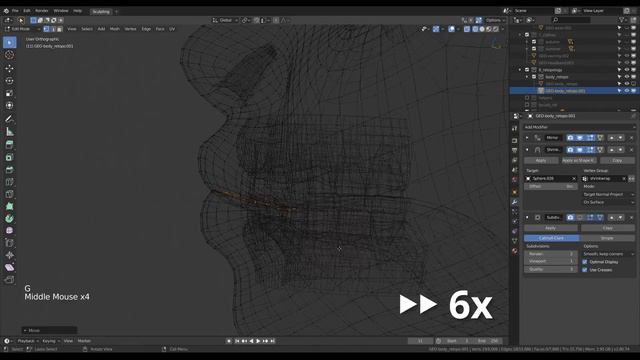Select the Scale tool in the left toolbar
The image size is (640, 360).
[9, 93]
